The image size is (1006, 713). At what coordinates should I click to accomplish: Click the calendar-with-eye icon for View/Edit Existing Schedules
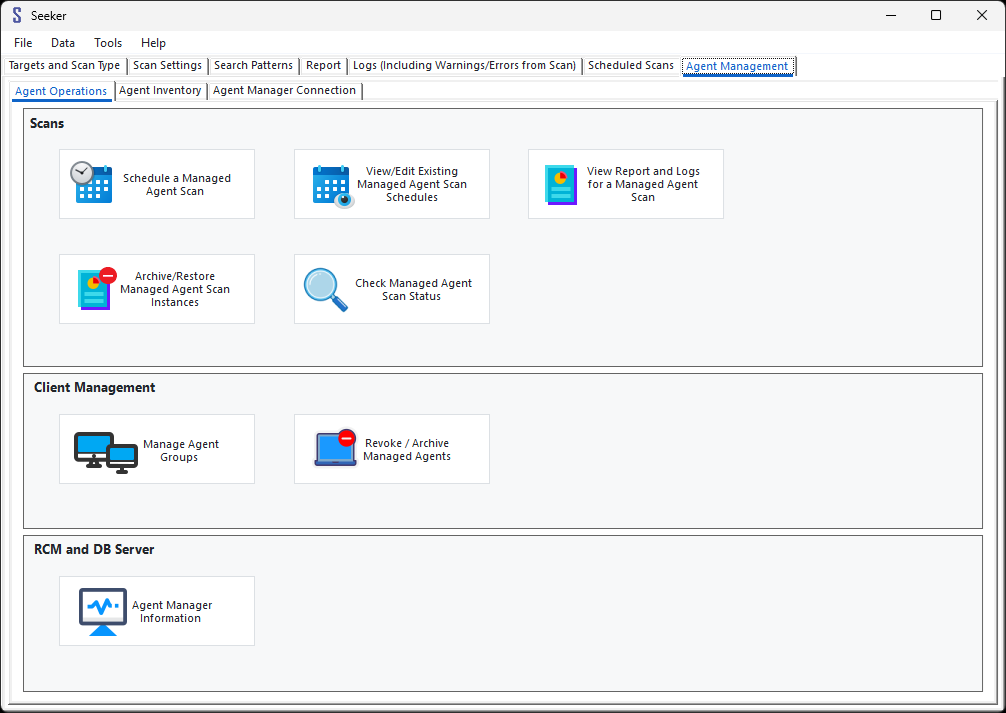tap(333, 187)
